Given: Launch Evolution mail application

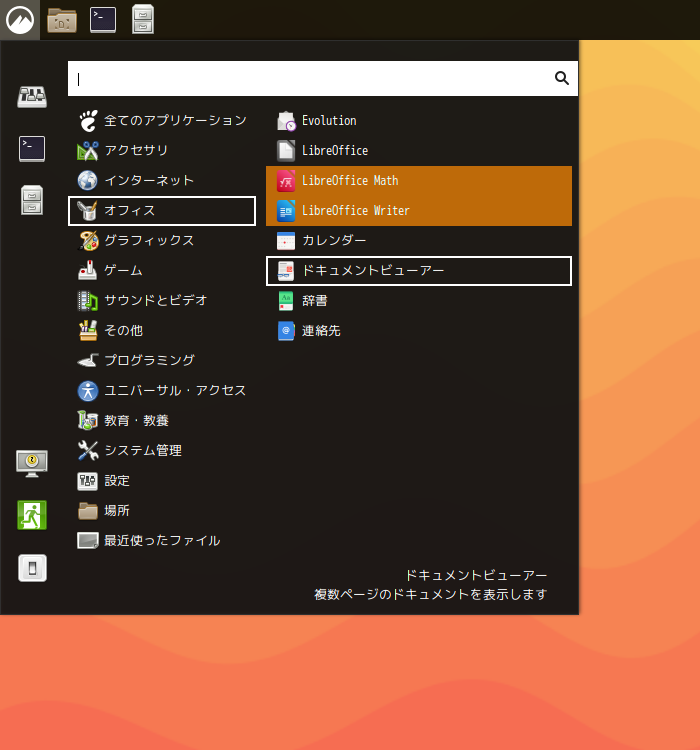Looking at the screenshot, I should tap(419, 121).
